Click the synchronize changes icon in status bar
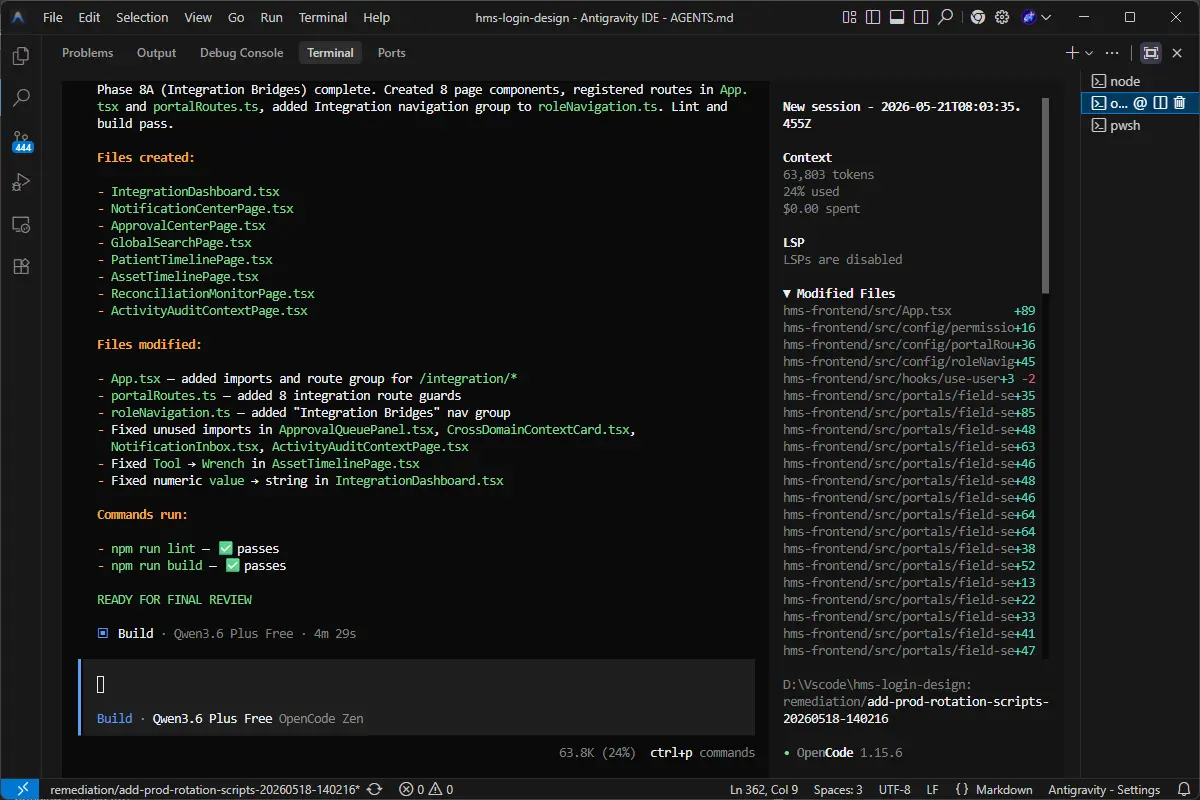 (x=375, y=789)
